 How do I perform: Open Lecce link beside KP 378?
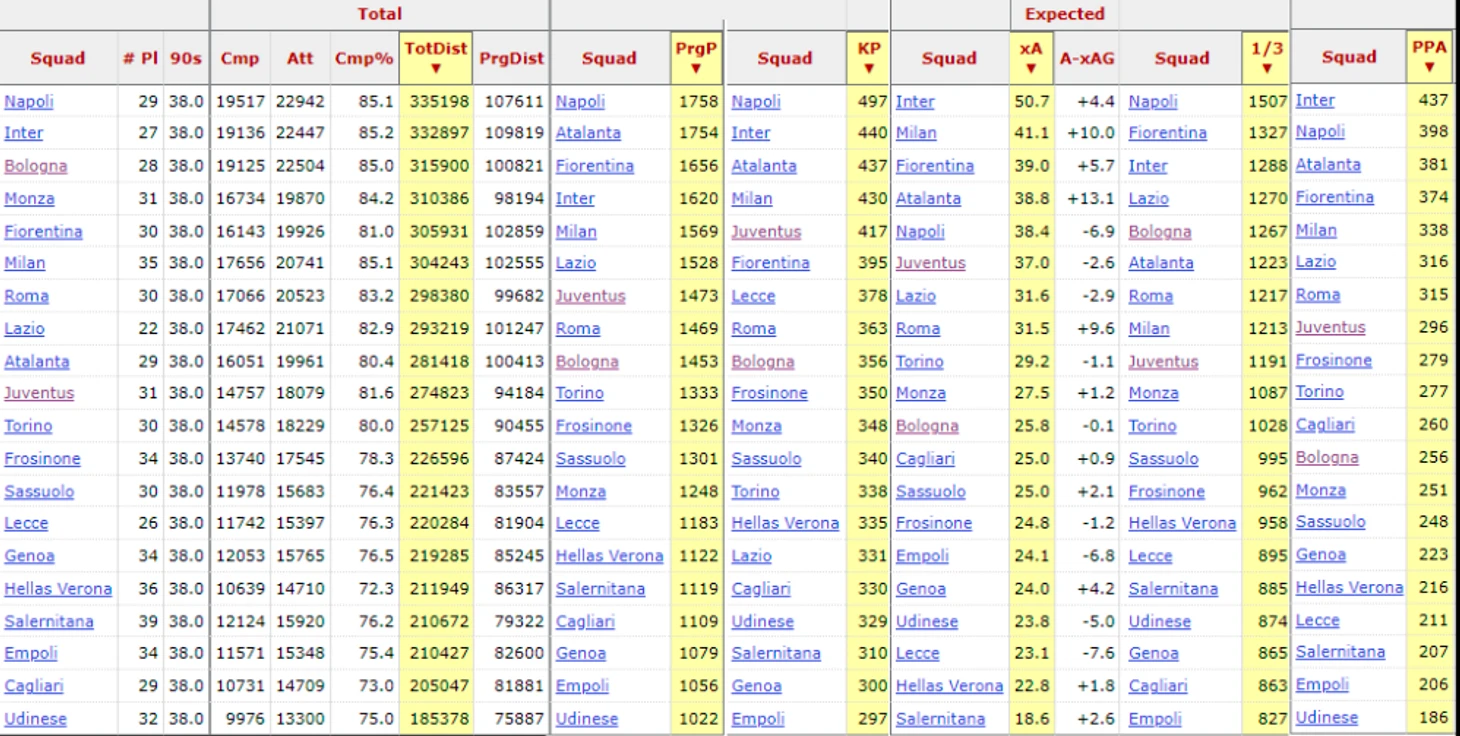(x=753, y=296)
